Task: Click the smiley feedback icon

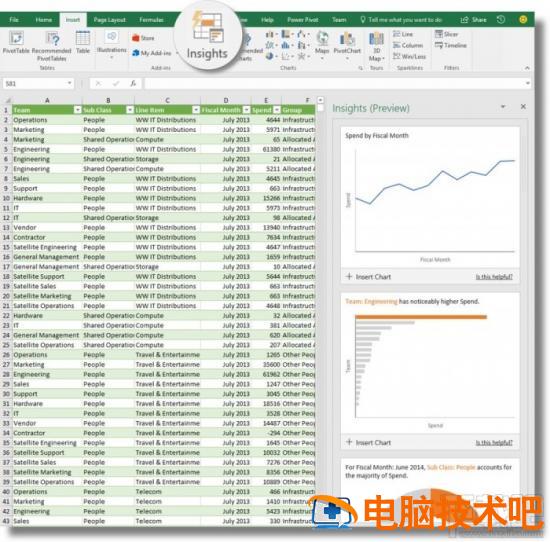Action: click(x=523, y=20)
